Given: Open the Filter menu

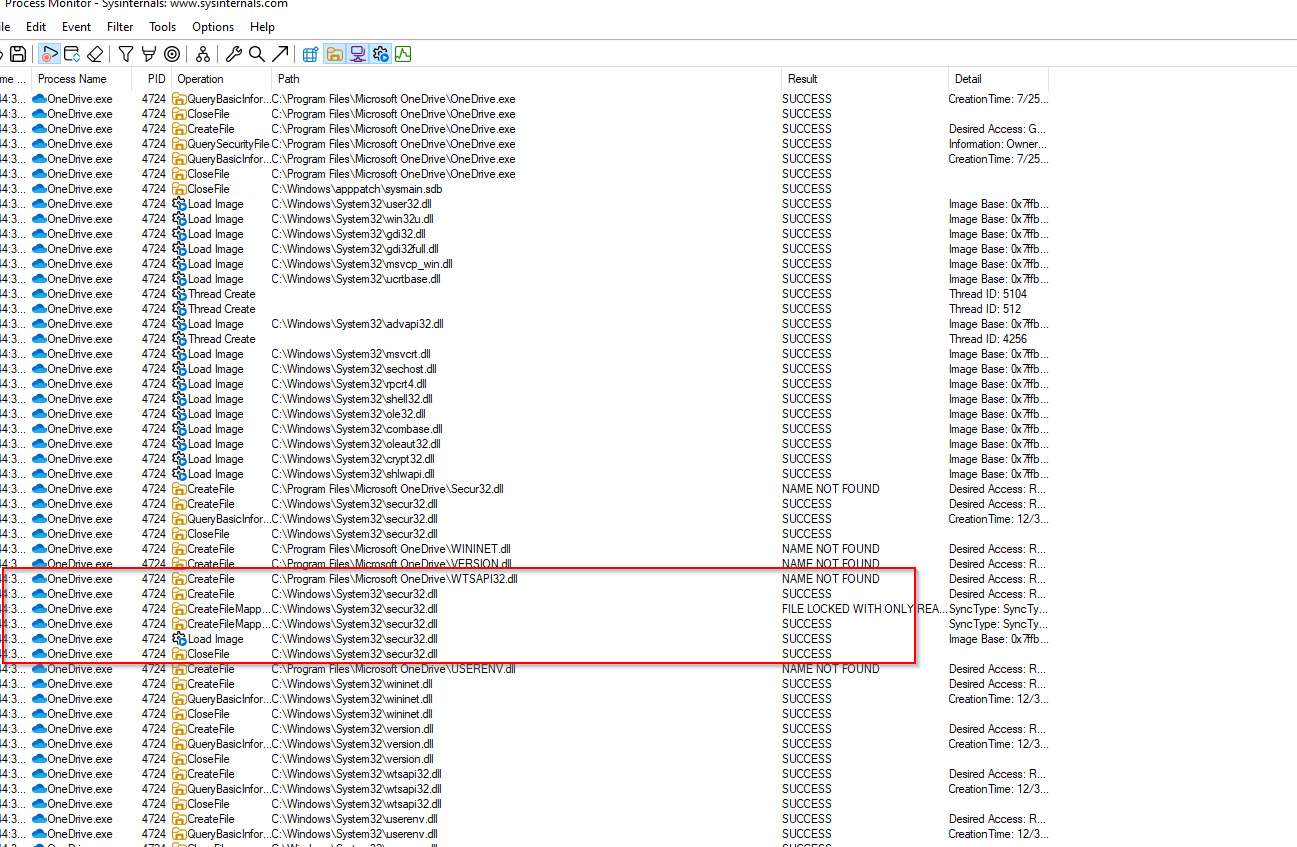Looking at the screenshot, I should click(120, 27).
